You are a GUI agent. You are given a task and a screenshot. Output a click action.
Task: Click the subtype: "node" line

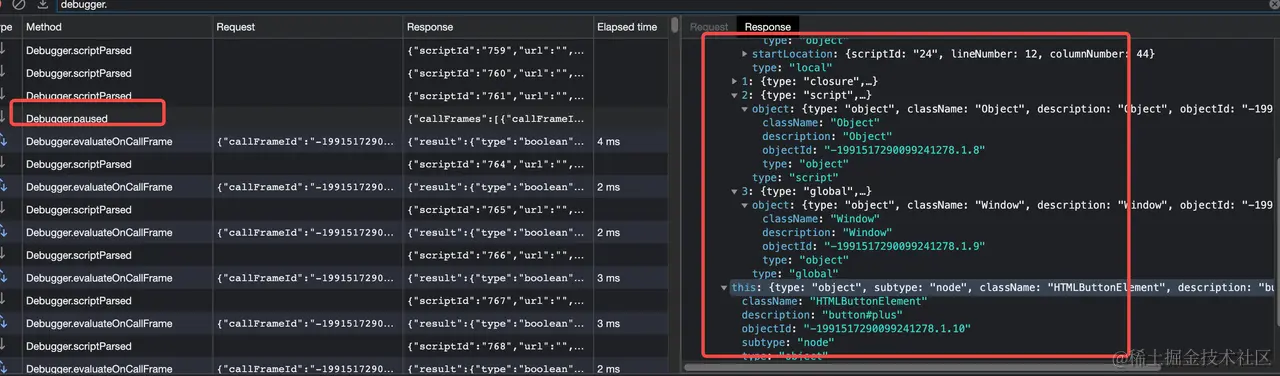pyautogui.click(x=788, y=342)
